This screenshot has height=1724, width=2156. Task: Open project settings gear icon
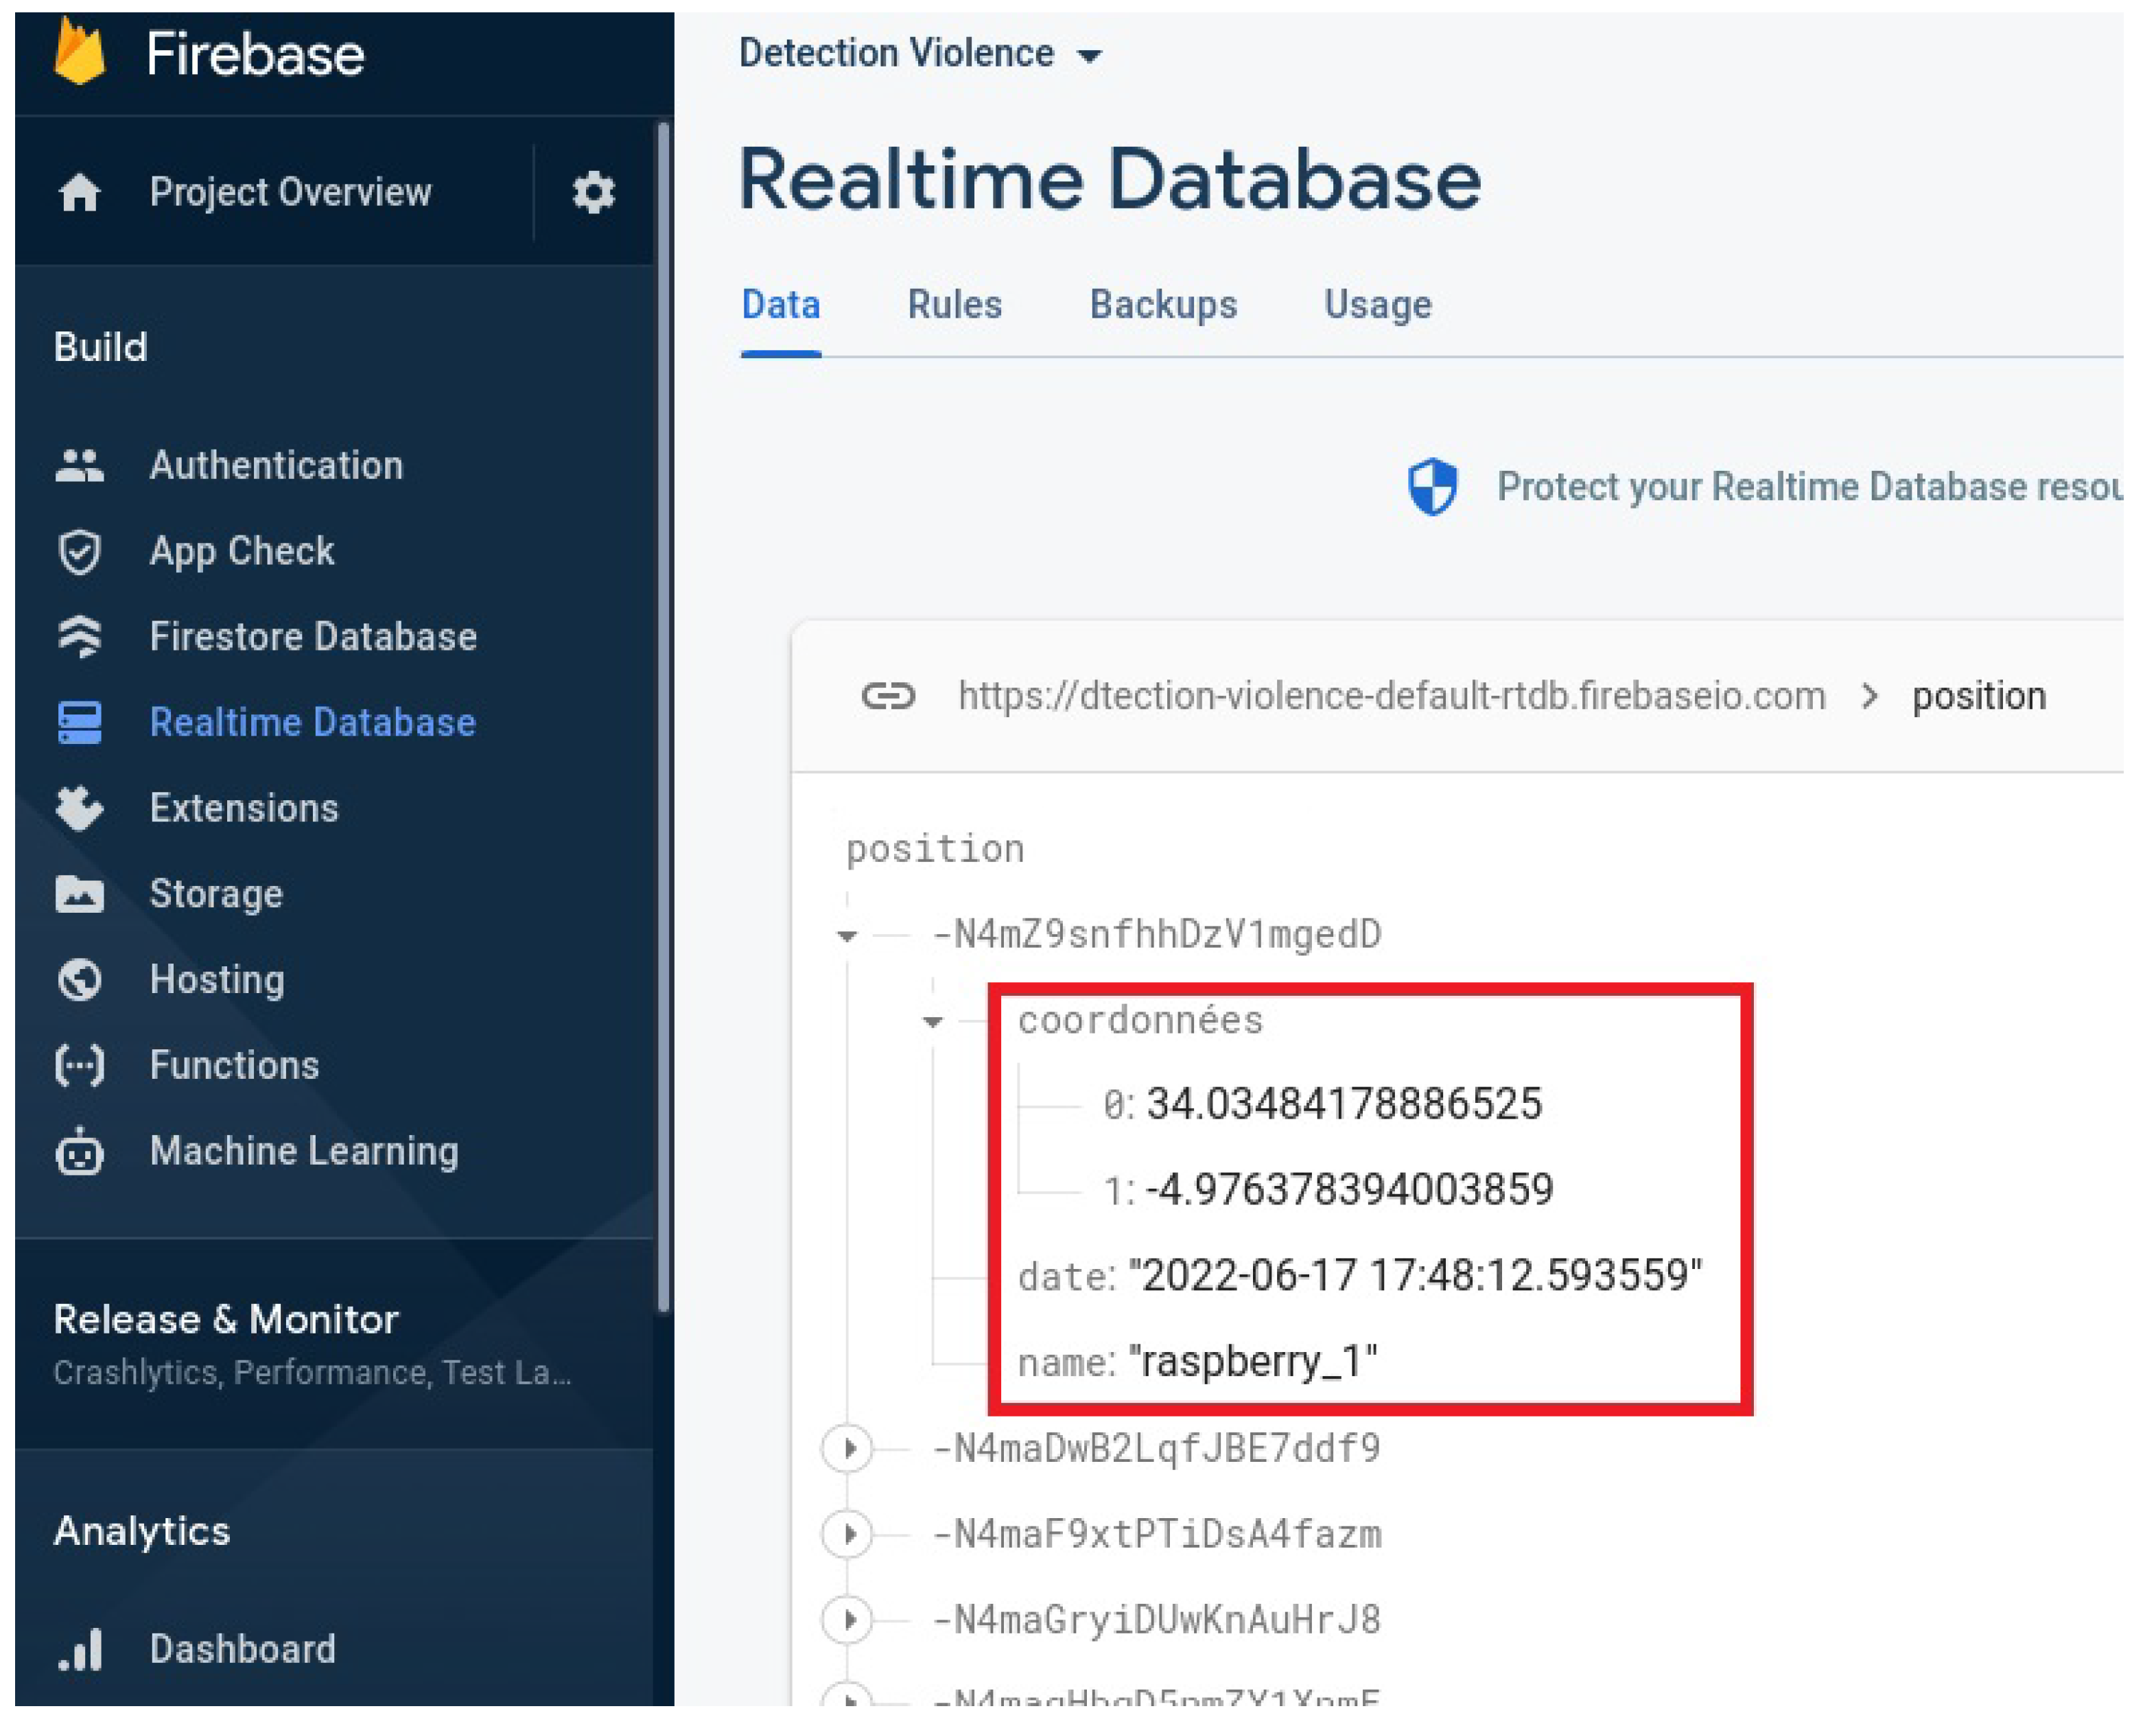pos(593,192)
